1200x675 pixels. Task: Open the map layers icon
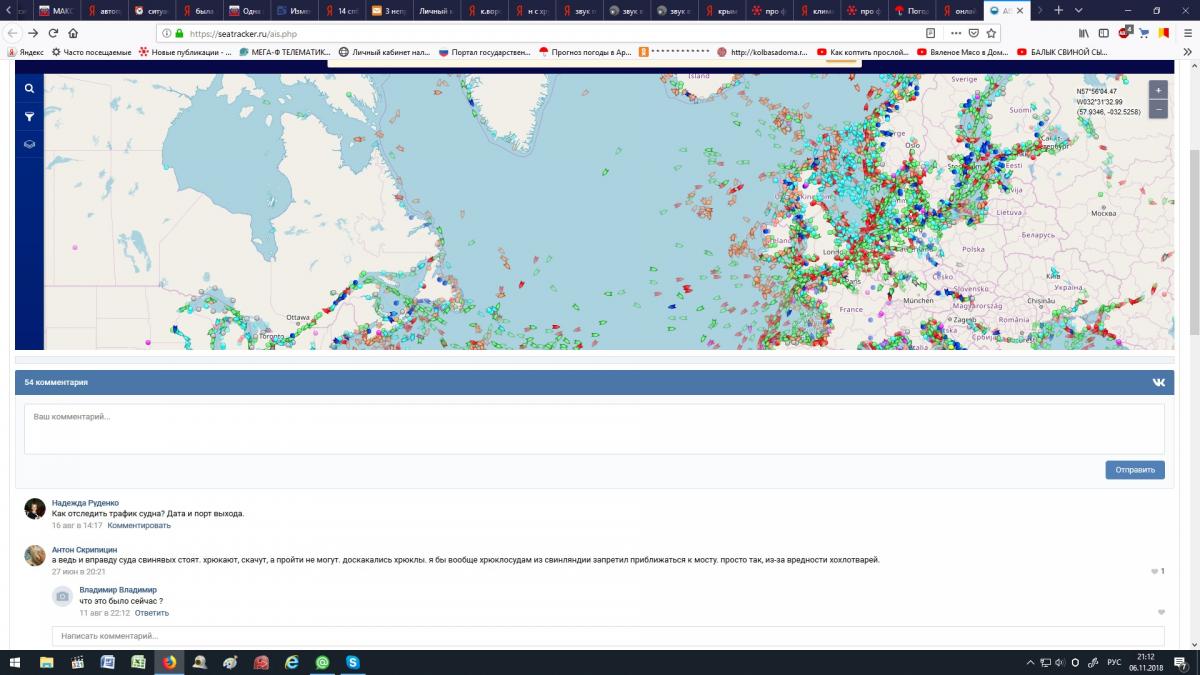pos(30,144)
